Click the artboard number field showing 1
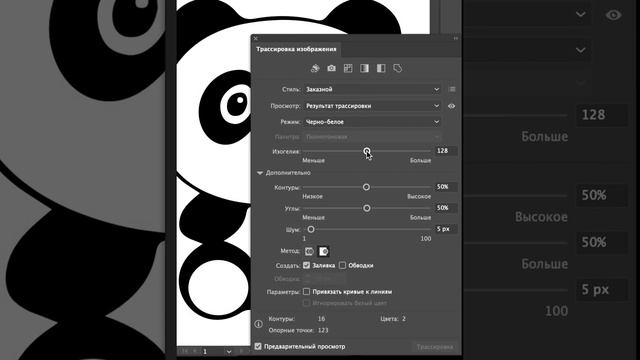Image resolution: width=640 pixels, height=360 pixels. [212, 351]
